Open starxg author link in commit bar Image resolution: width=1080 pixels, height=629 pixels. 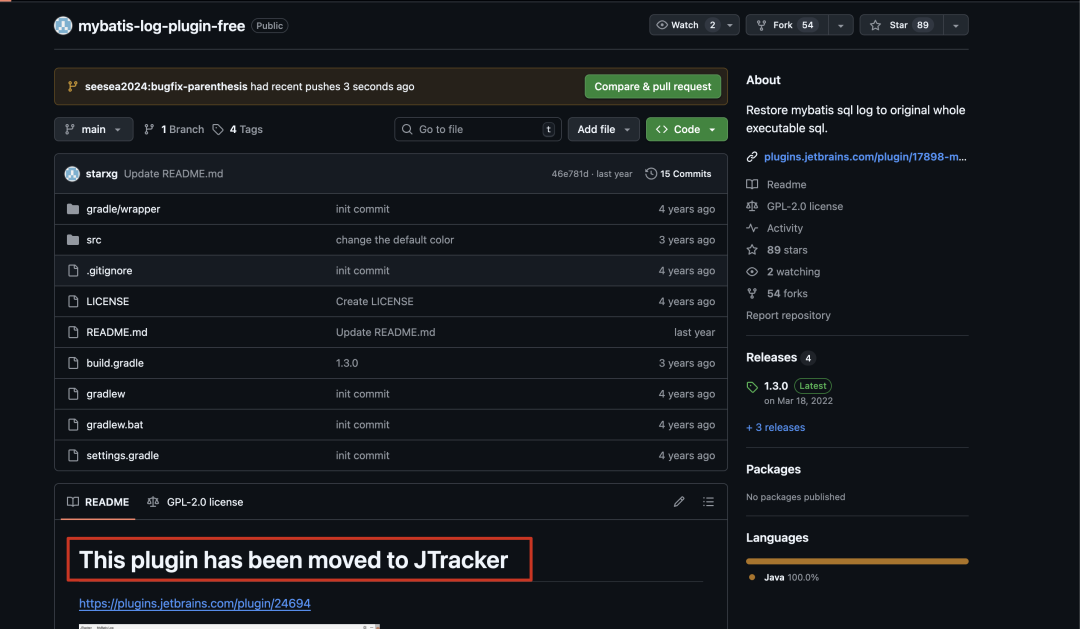[x=101, y=174]
